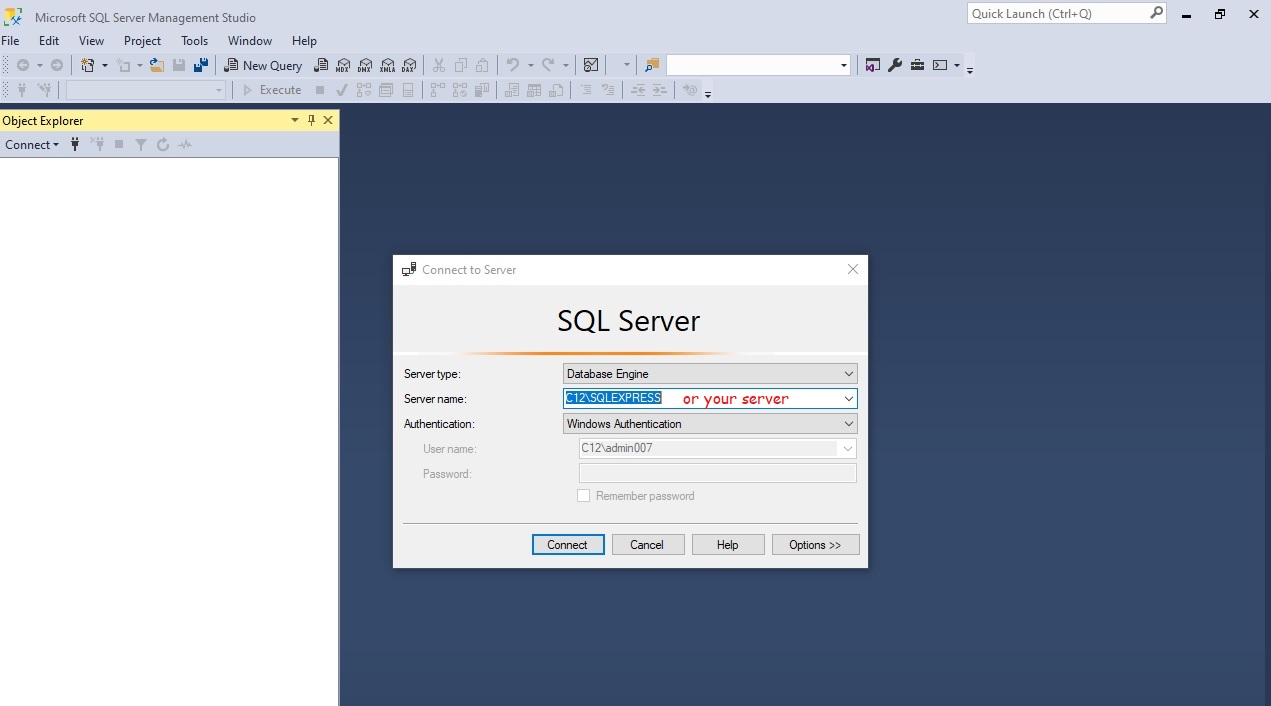The height and width of the screenshot is (706, 1271).
Task: Open a new project from the toolbar
Action: 88,65
